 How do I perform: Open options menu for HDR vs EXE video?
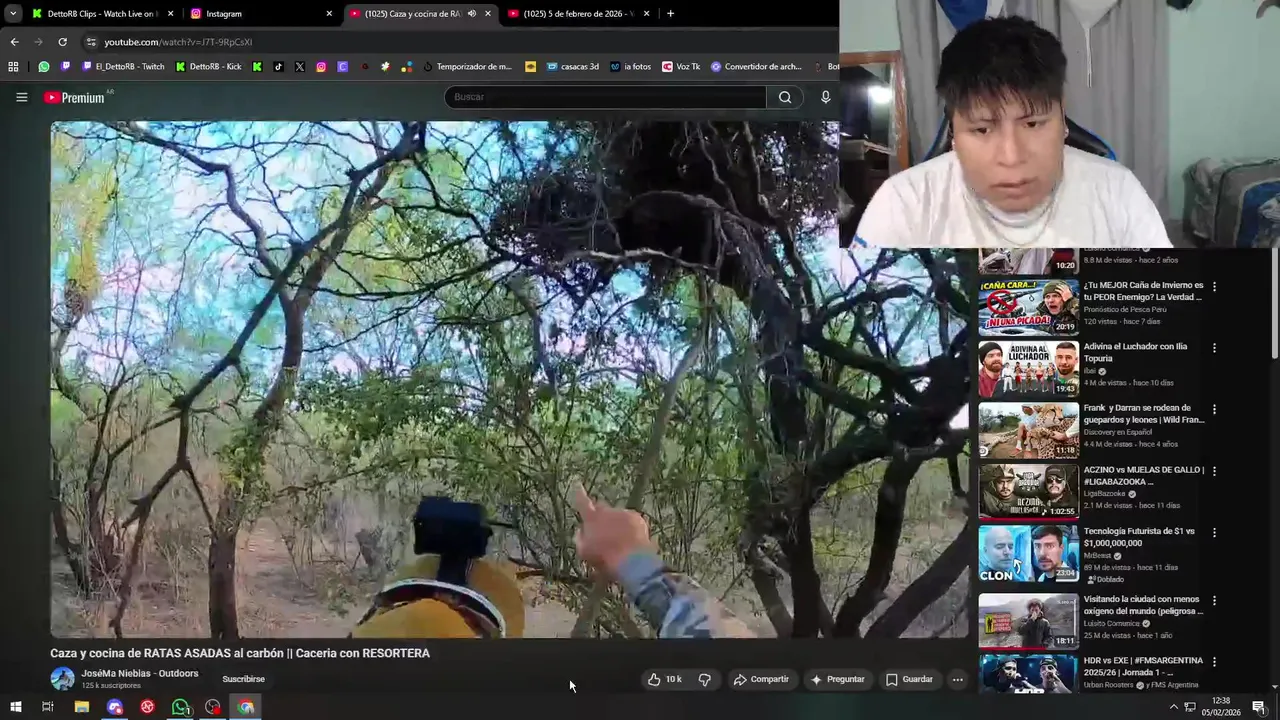coord(1214,662)
